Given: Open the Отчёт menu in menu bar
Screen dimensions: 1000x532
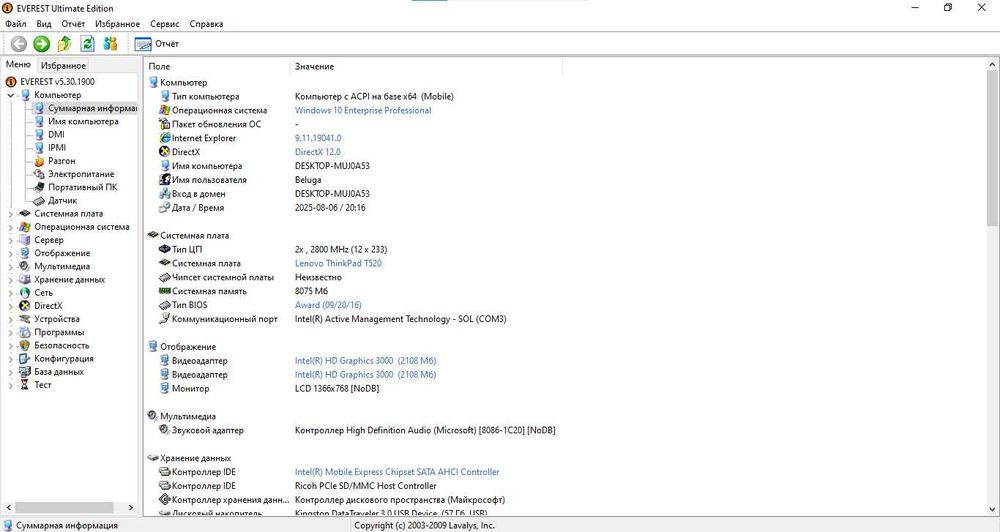Looking at the screenshot, I should point(73,24).
